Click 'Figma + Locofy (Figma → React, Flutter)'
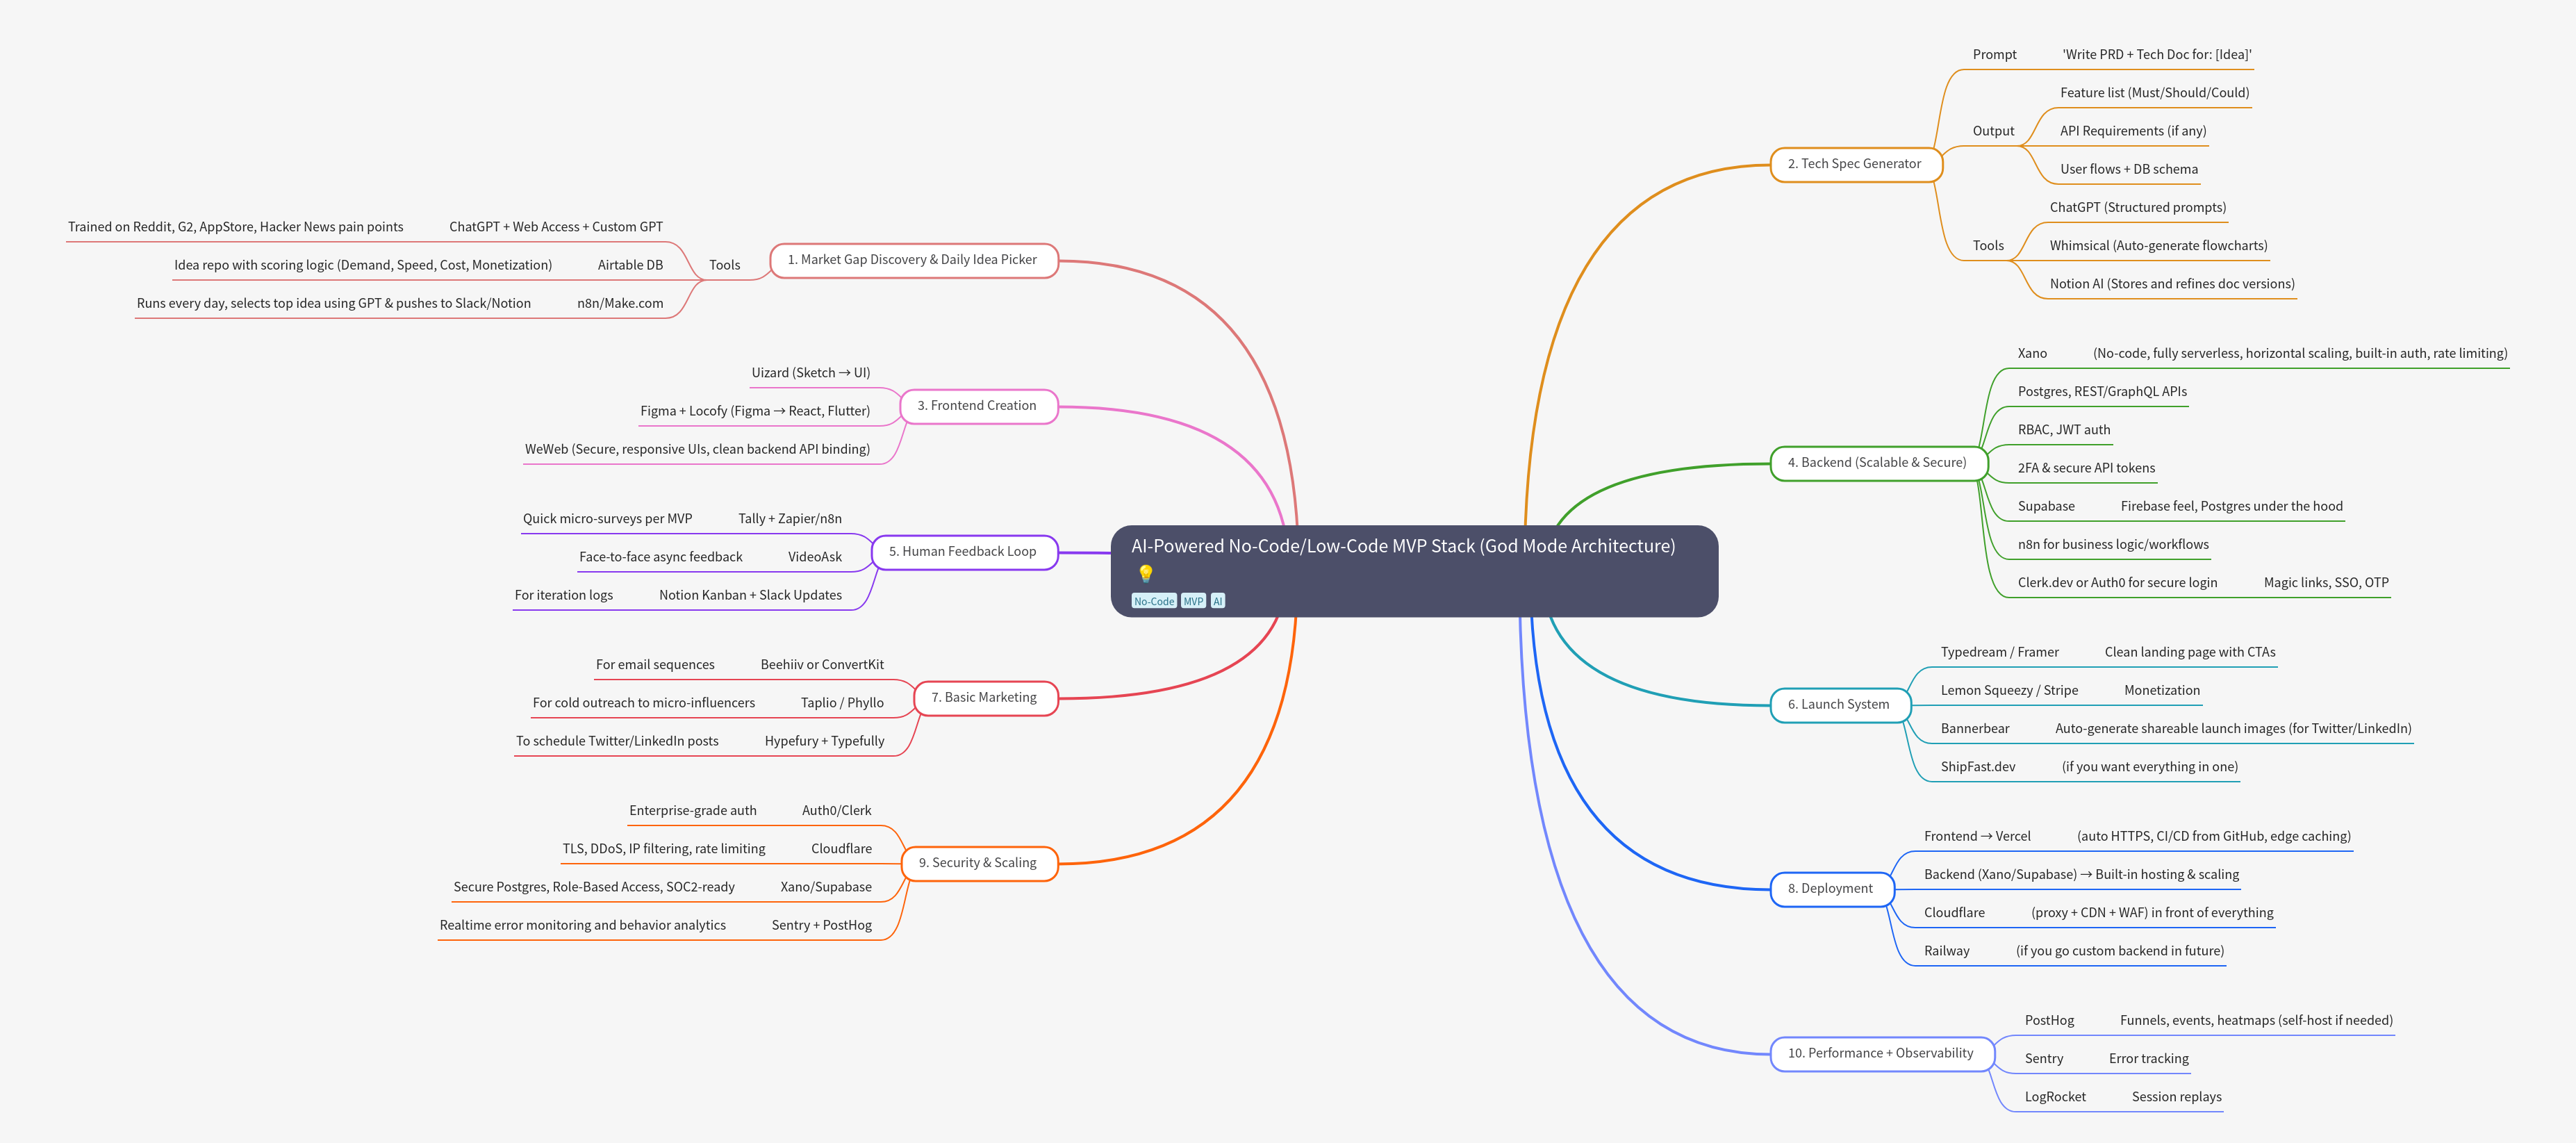The height and width of the screenshot is (1143, 2576). (755, 411)
